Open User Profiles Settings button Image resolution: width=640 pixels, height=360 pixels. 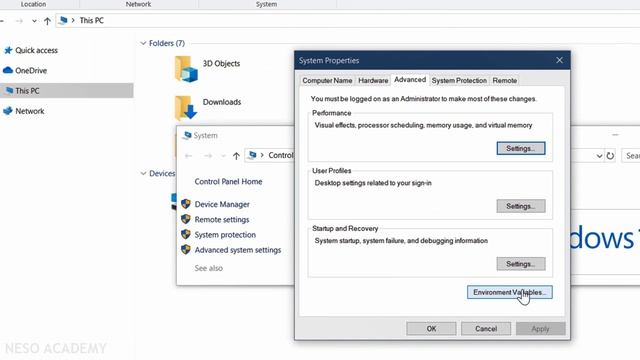(521, 206)
